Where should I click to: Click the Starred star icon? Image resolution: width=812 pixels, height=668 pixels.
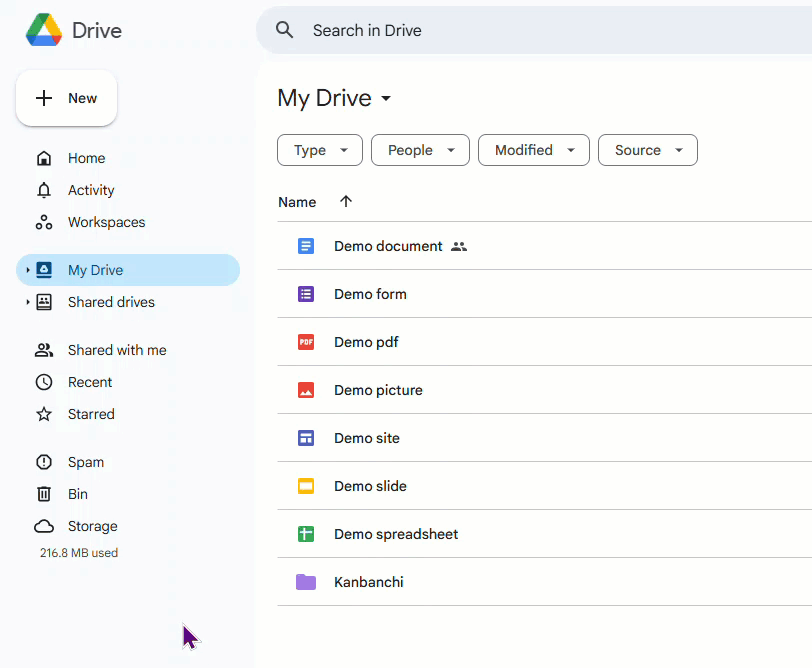tap(44, 414)
